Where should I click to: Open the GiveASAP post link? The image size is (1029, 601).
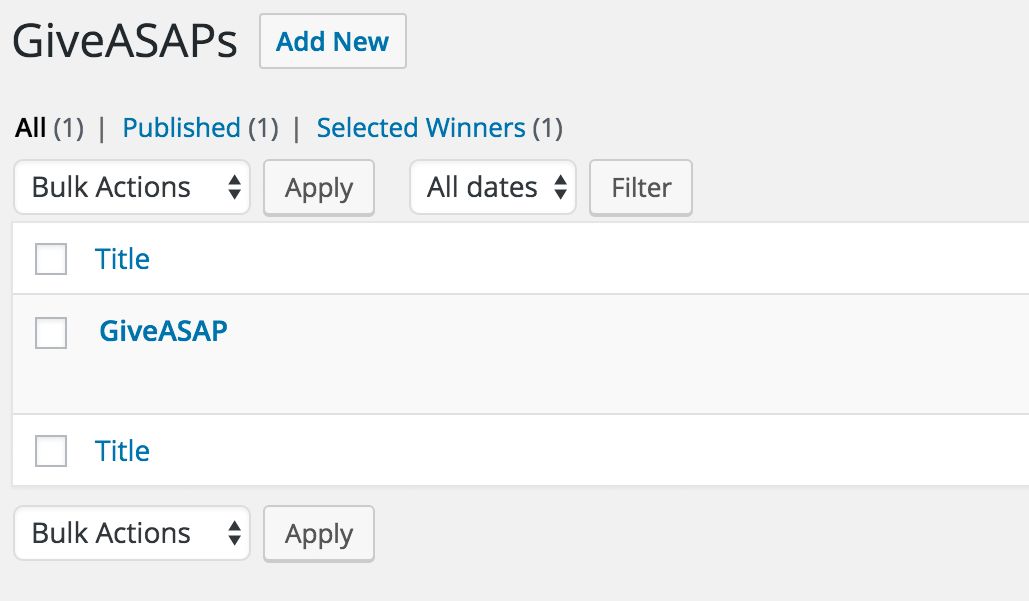pos(163,331)
